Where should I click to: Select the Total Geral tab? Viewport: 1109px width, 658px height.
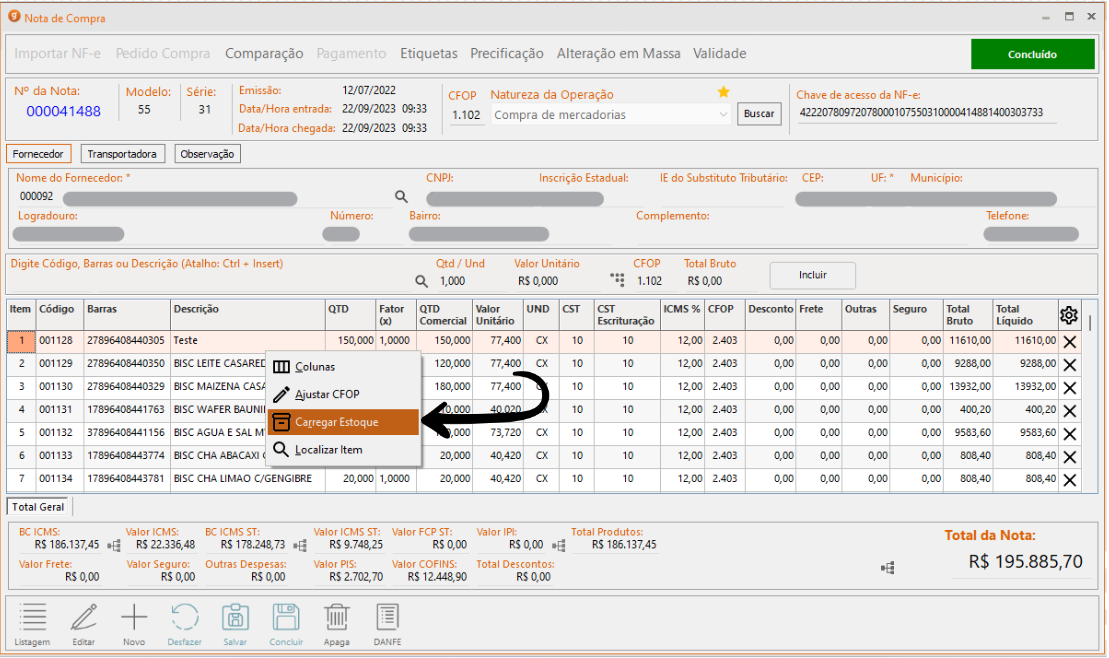pyautogui.click(x=38, y=507)
